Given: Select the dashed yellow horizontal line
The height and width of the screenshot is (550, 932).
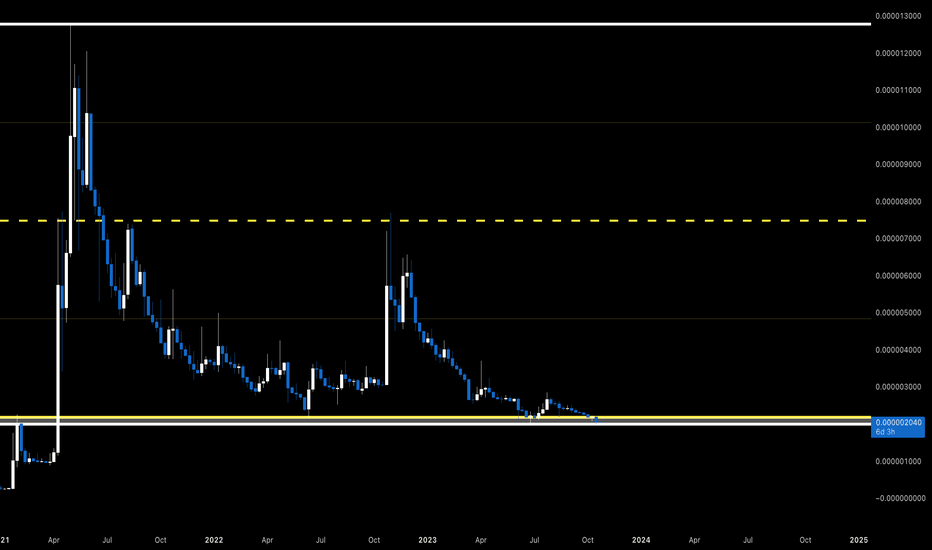Looking at the screenshot, I should pos(434,221).
